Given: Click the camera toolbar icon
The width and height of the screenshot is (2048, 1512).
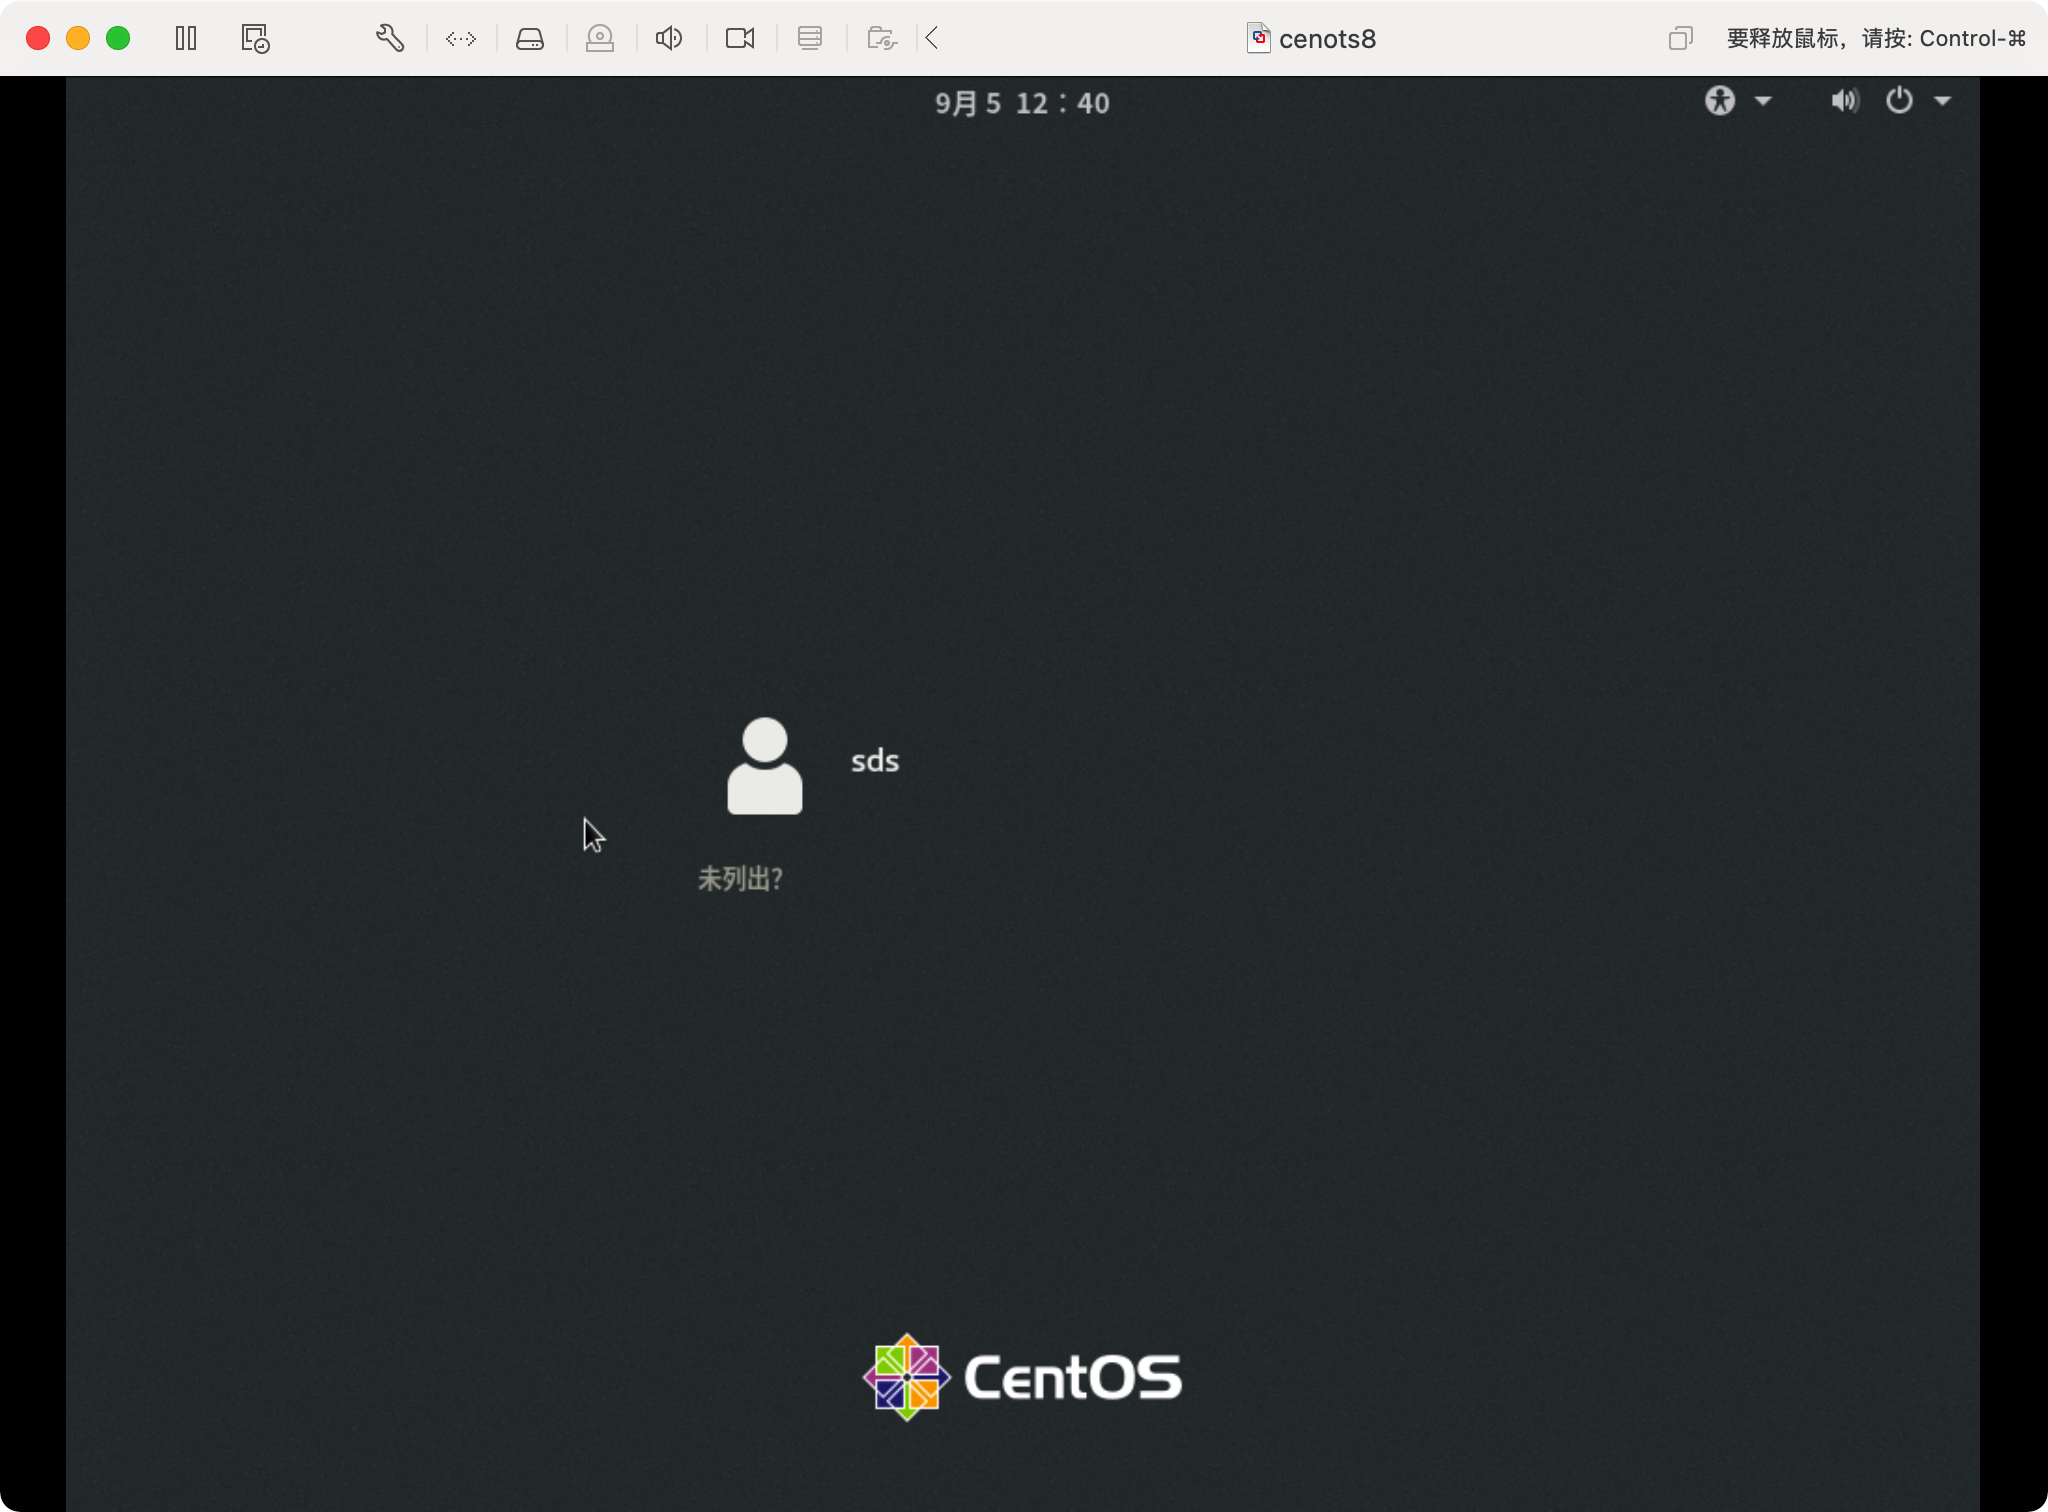Looking at the screenshot, I should coord(740,39).
